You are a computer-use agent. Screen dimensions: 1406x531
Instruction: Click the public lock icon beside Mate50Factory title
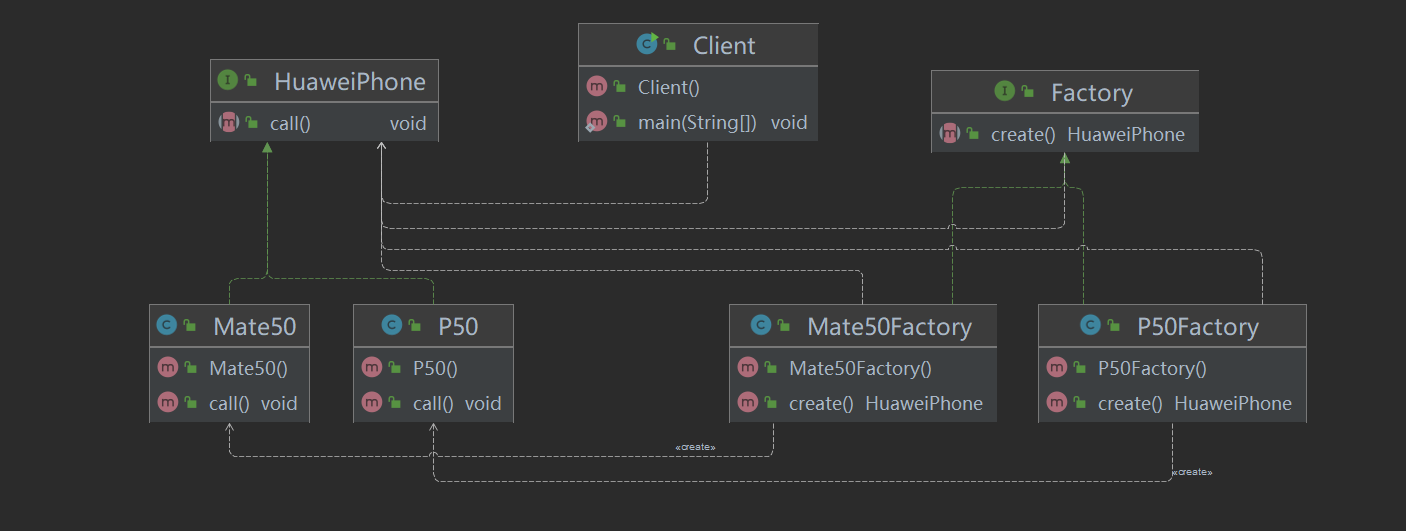[784, 326]
